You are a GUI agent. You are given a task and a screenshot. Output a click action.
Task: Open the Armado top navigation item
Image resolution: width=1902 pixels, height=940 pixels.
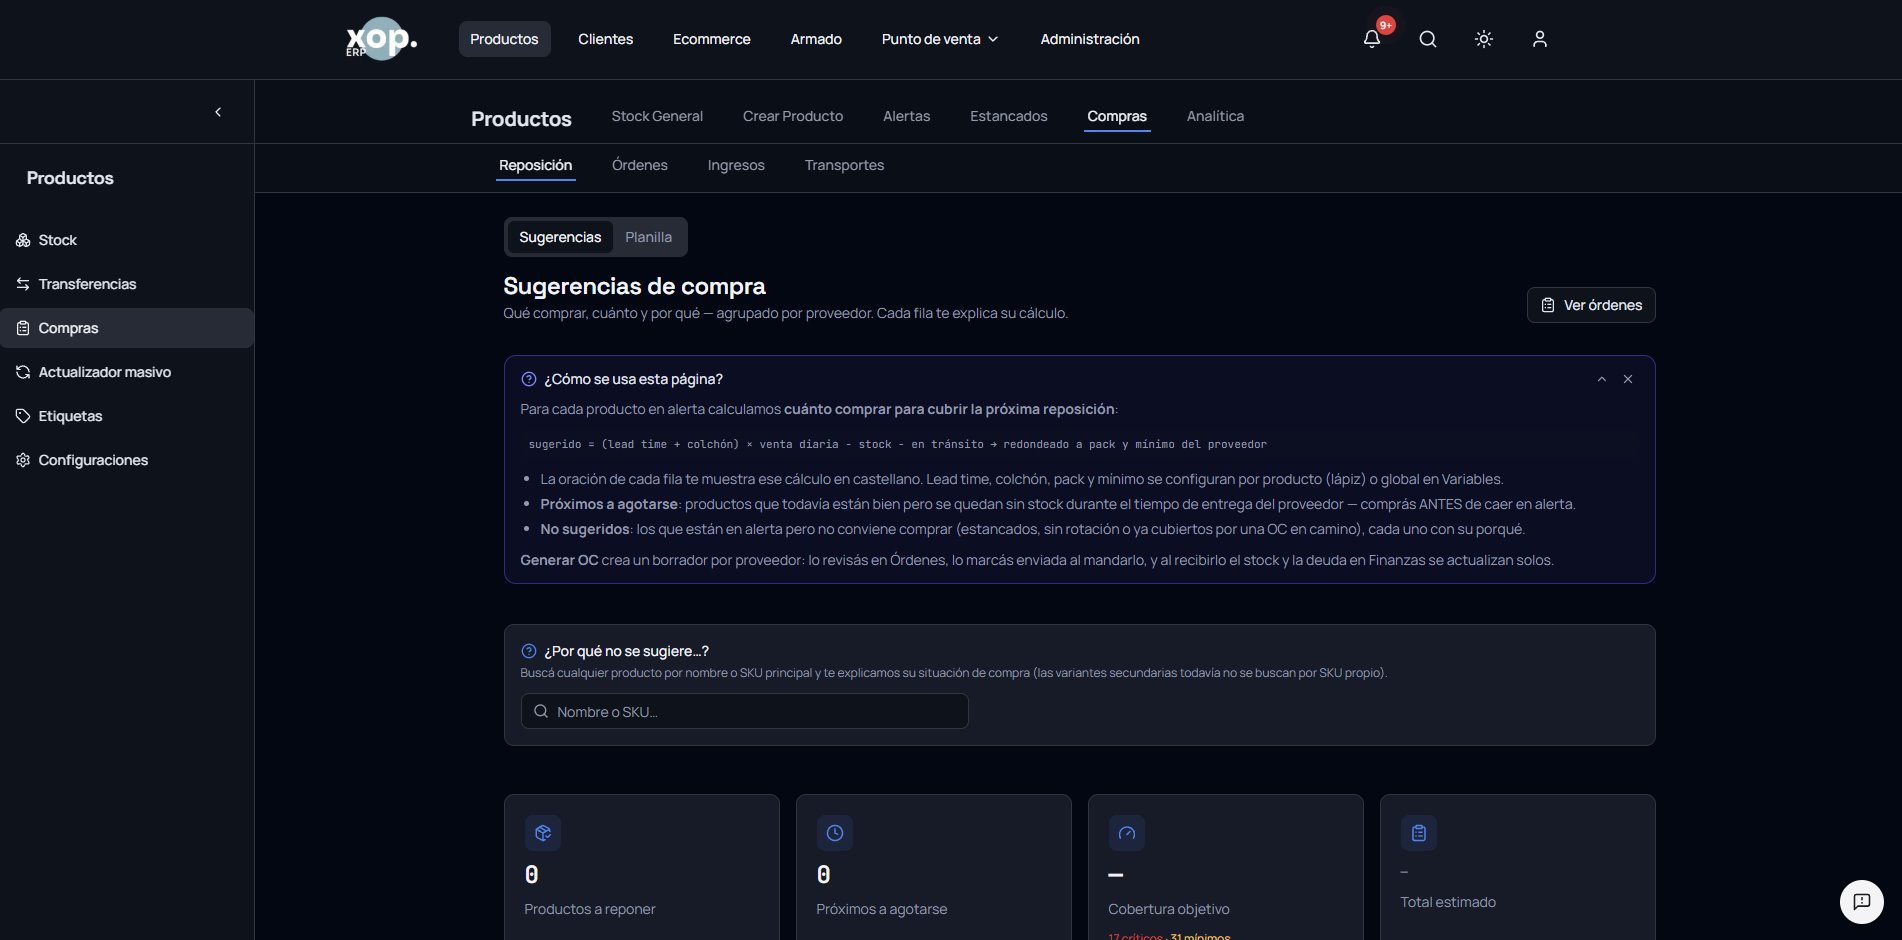click(816, 39)
